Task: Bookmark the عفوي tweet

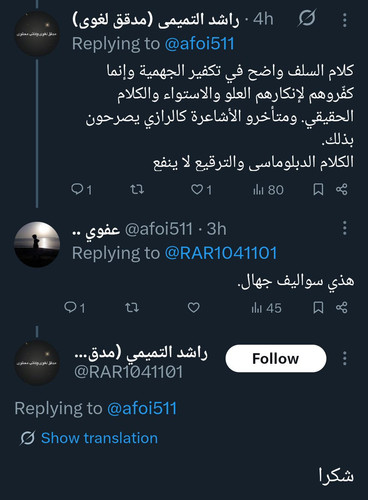Action: click(318, 307)
